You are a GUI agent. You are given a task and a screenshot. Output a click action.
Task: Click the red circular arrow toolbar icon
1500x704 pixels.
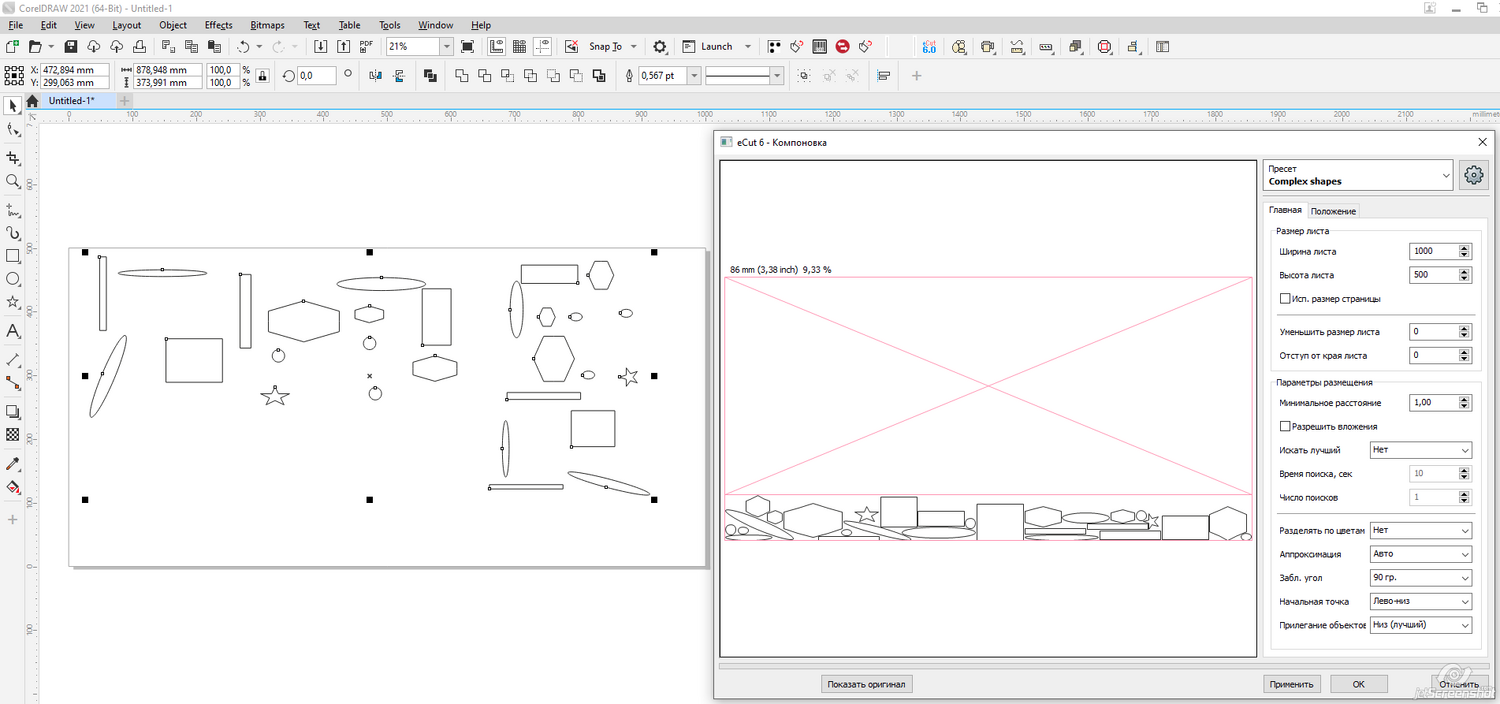[x=843, y=46]
